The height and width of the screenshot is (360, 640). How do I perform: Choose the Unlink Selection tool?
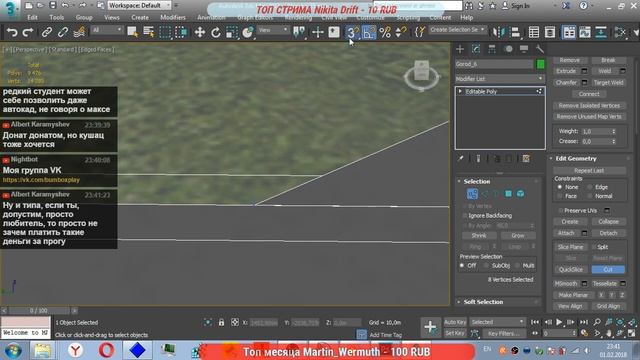click(x=62, y=32)
